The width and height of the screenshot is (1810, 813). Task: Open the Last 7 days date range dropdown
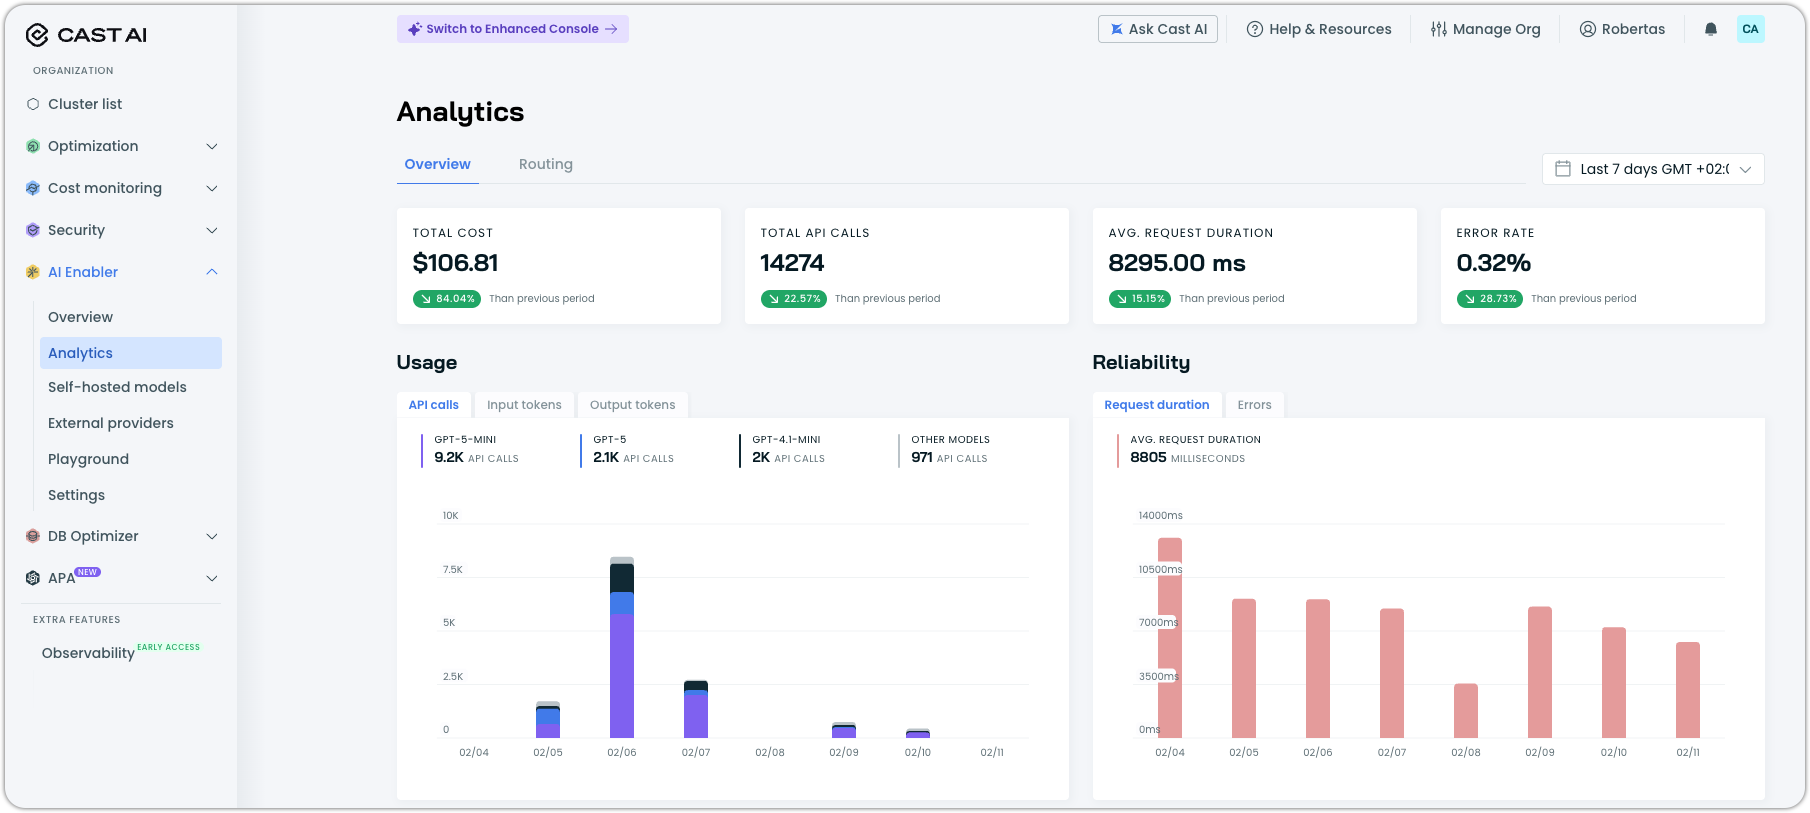(x=1653, y=169)
